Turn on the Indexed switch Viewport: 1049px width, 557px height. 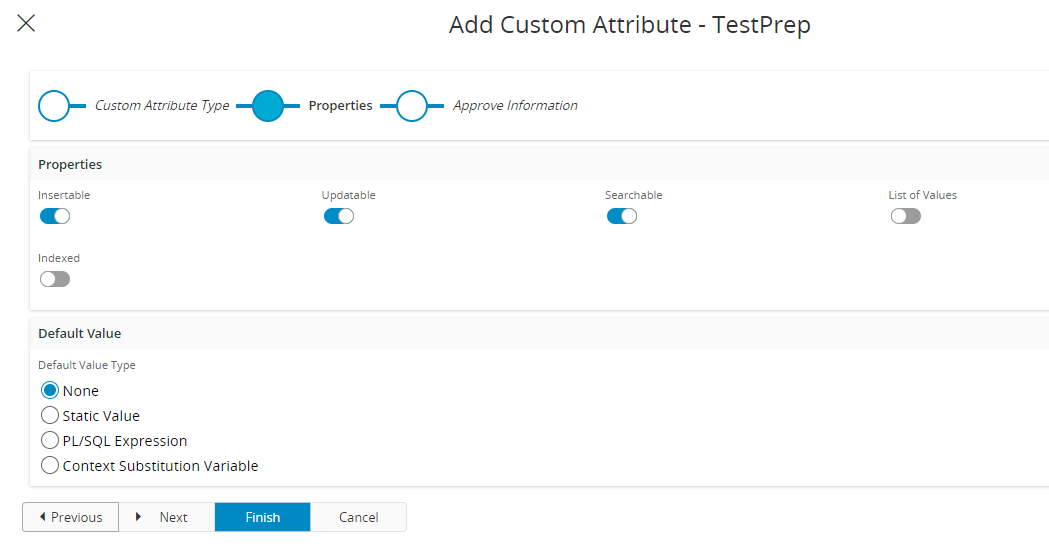point(55,279)
